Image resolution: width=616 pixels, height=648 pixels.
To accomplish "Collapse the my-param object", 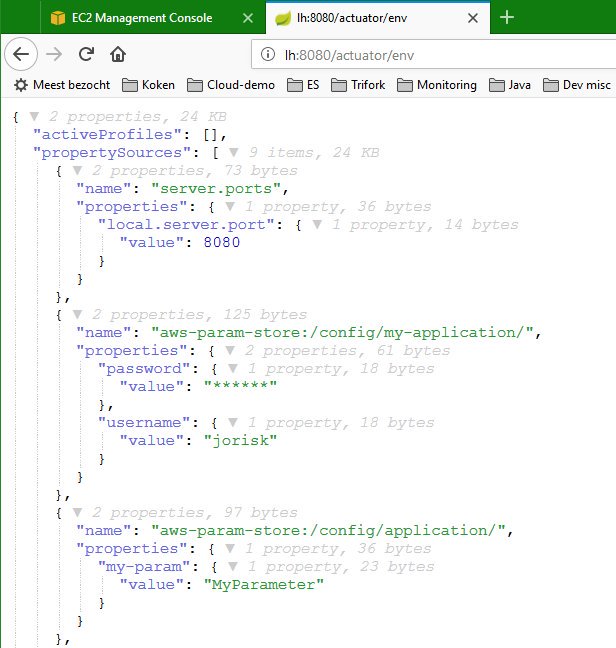I will (233, 567).
